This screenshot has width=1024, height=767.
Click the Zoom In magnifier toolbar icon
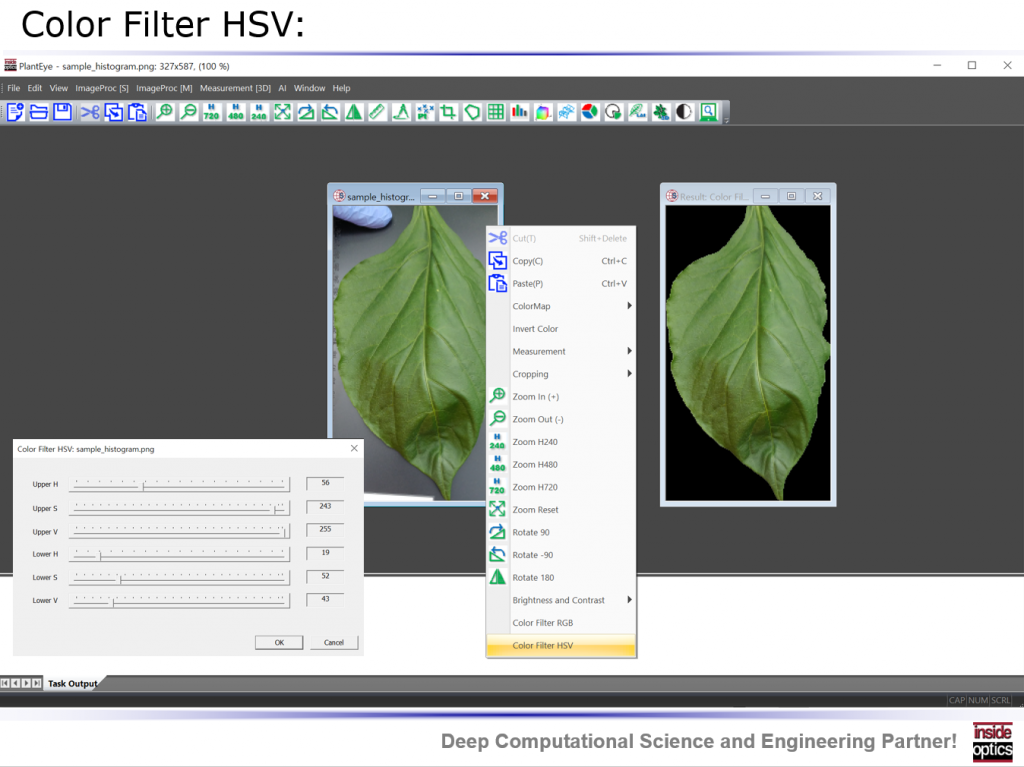[164, 112]
